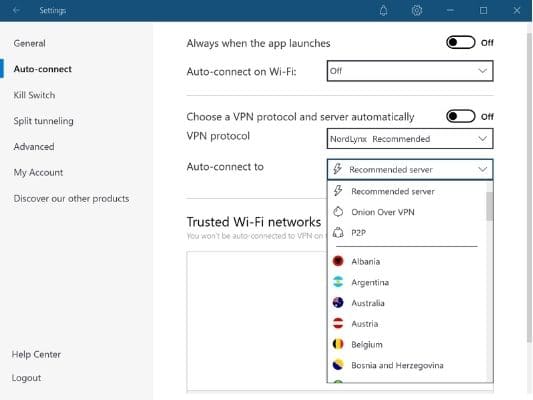The width and height of the screenshot is (533, 400).
Task: Click the Onion Over VPN icon
Action: click(338, 212)
